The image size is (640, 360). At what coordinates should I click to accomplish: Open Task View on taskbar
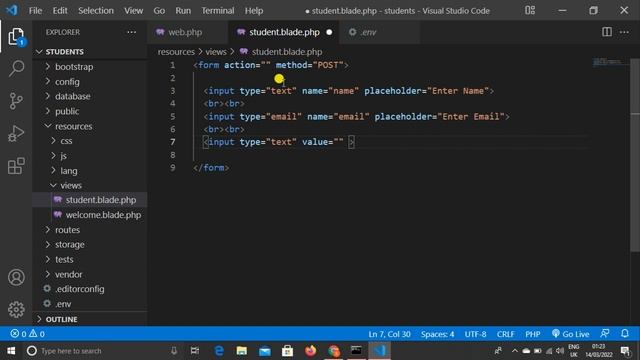[195, 351]
